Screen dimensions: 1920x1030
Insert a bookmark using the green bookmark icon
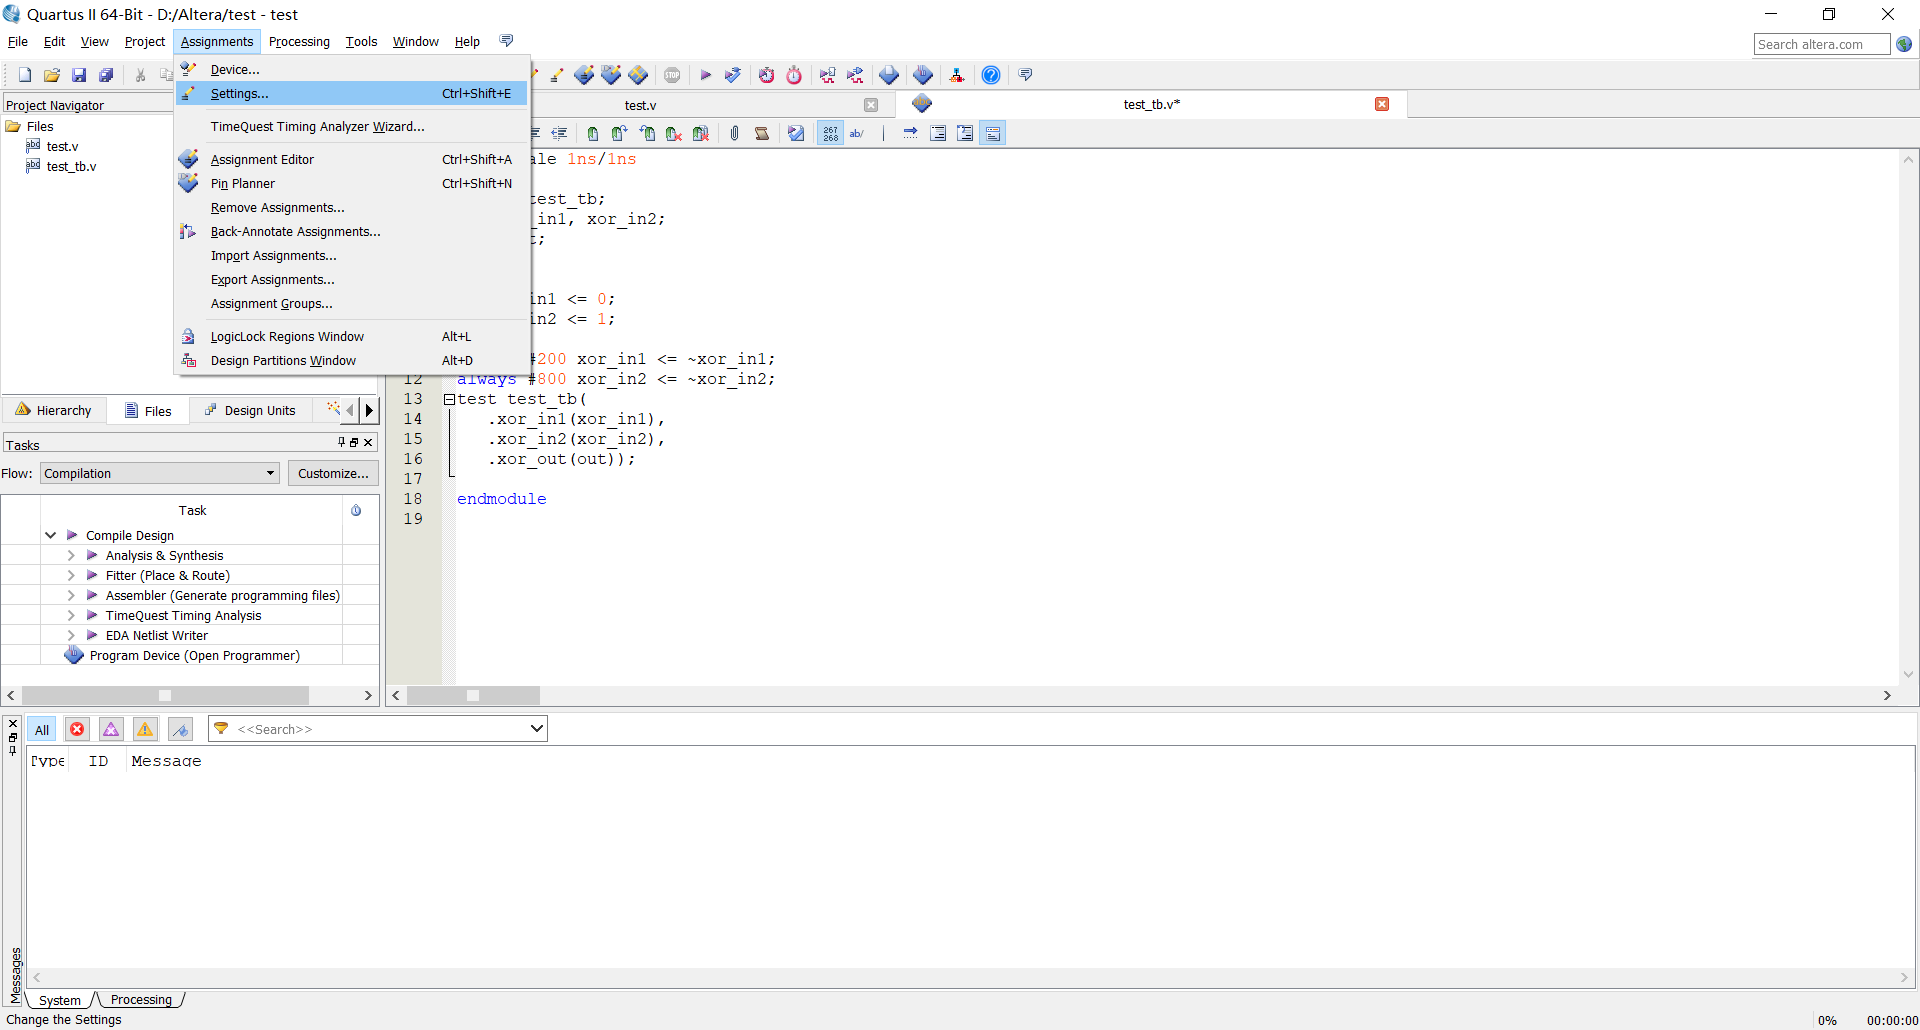[593, 132]
